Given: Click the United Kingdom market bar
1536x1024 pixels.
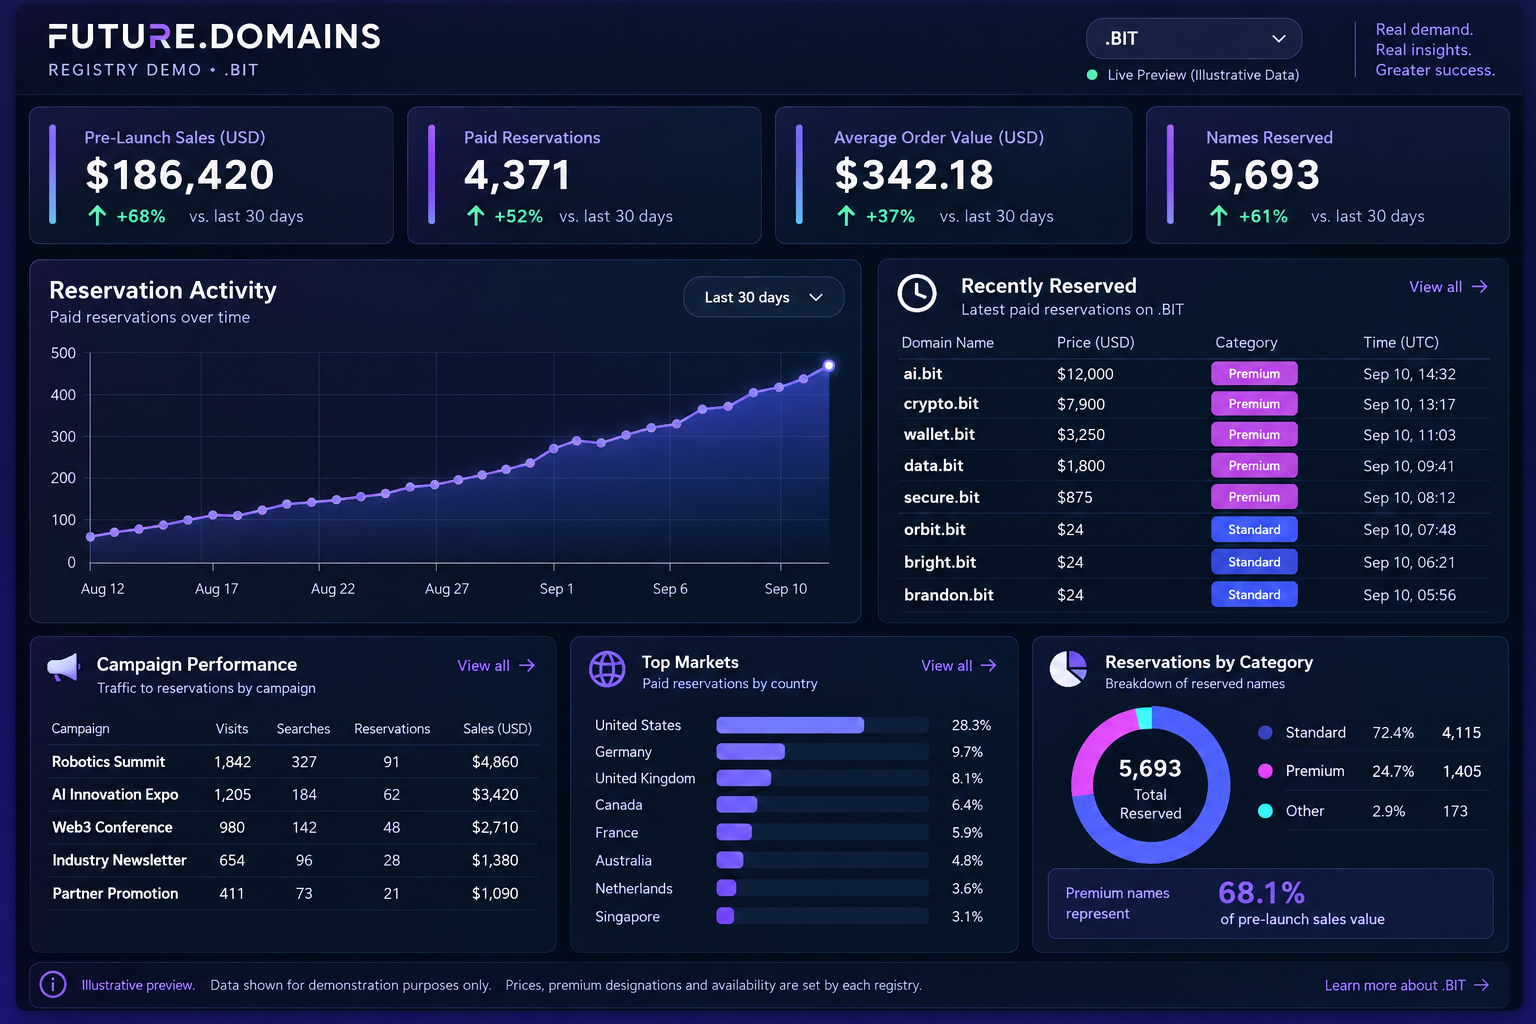Looking at the screenshot, I should click(743, 778).
